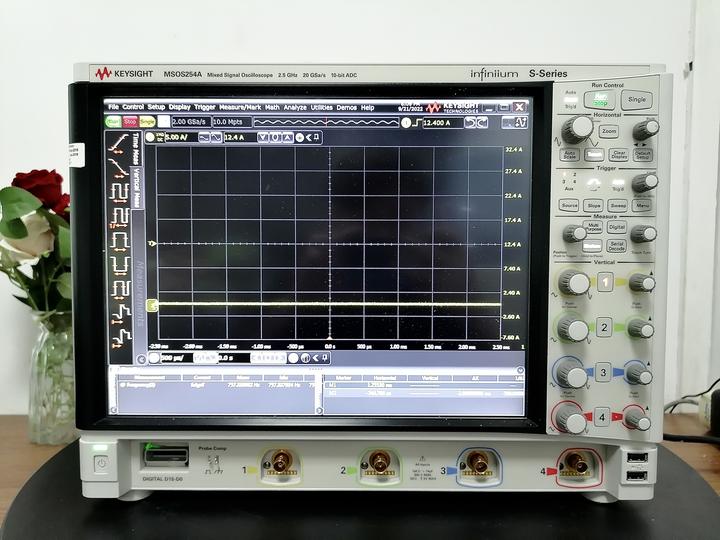Open the Measure/Mark menu
The height and width of the screenshot is (540, 720).
[x=240, y=107]
